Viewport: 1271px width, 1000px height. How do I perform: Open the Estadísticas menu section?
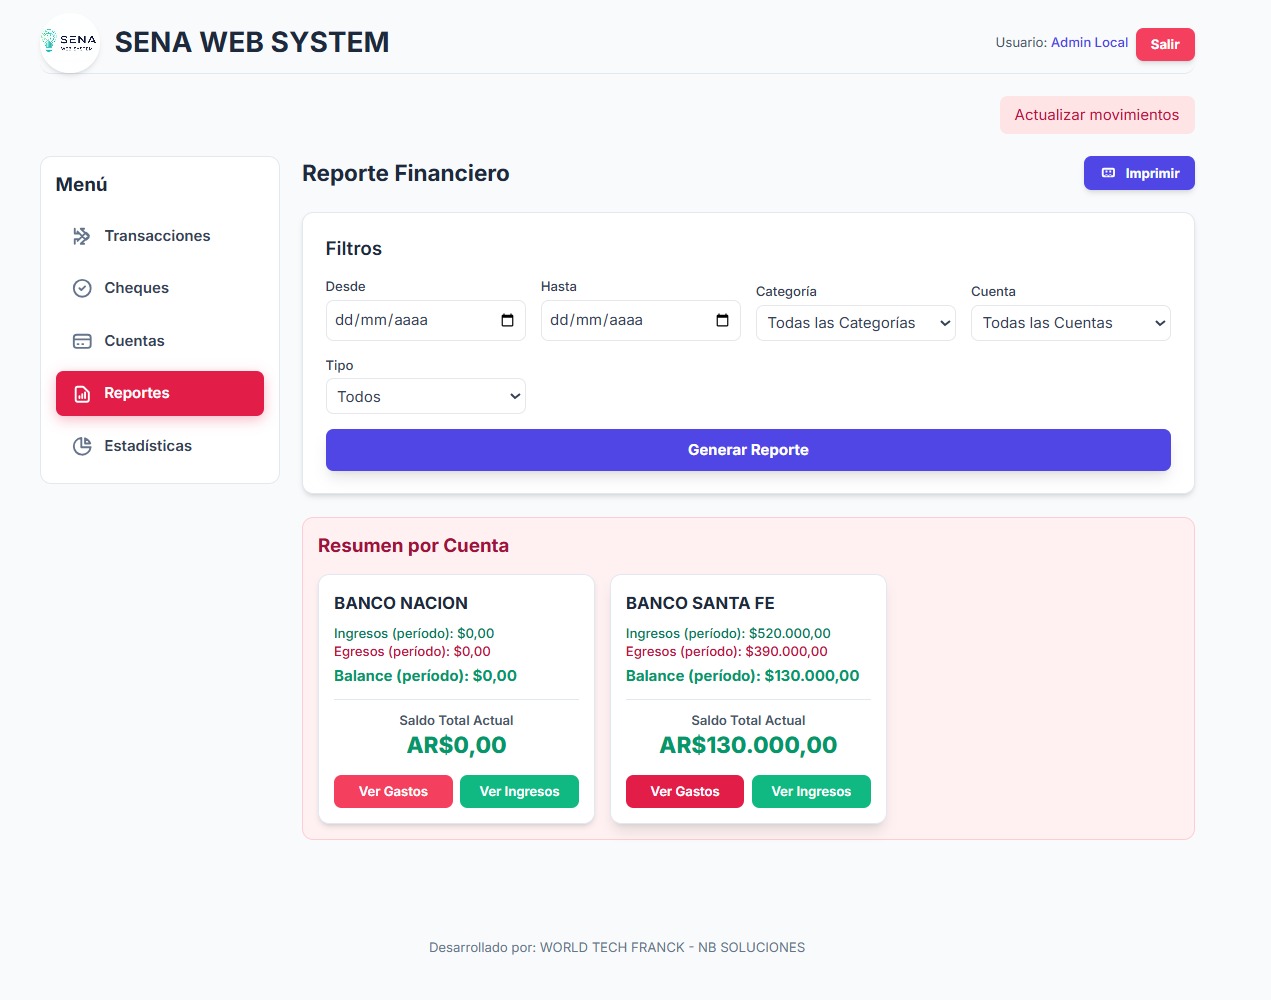coord(148,446)
